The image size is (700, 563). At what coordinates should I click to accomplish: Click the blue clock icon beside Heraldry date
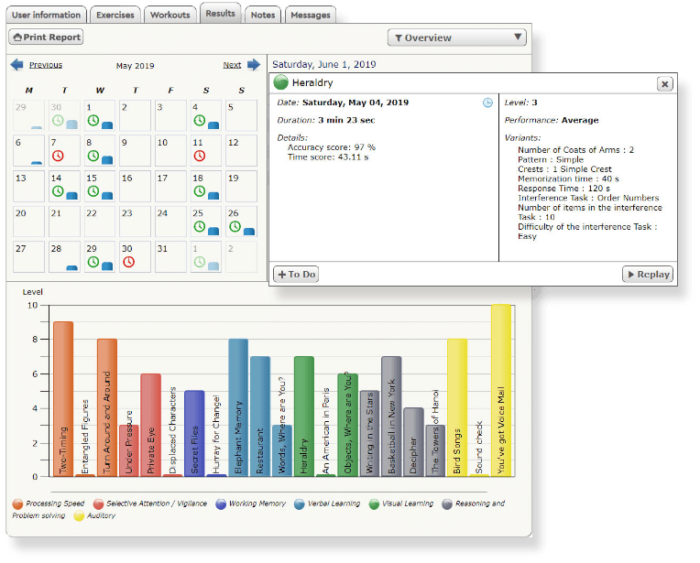click(x=488, y=103)
